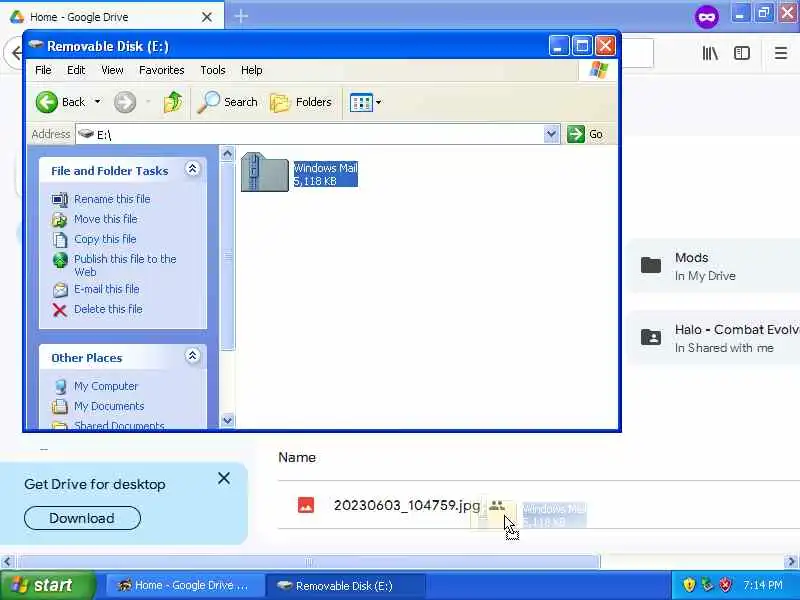
Task: Open My Computer link
Action: coord(106,386)
